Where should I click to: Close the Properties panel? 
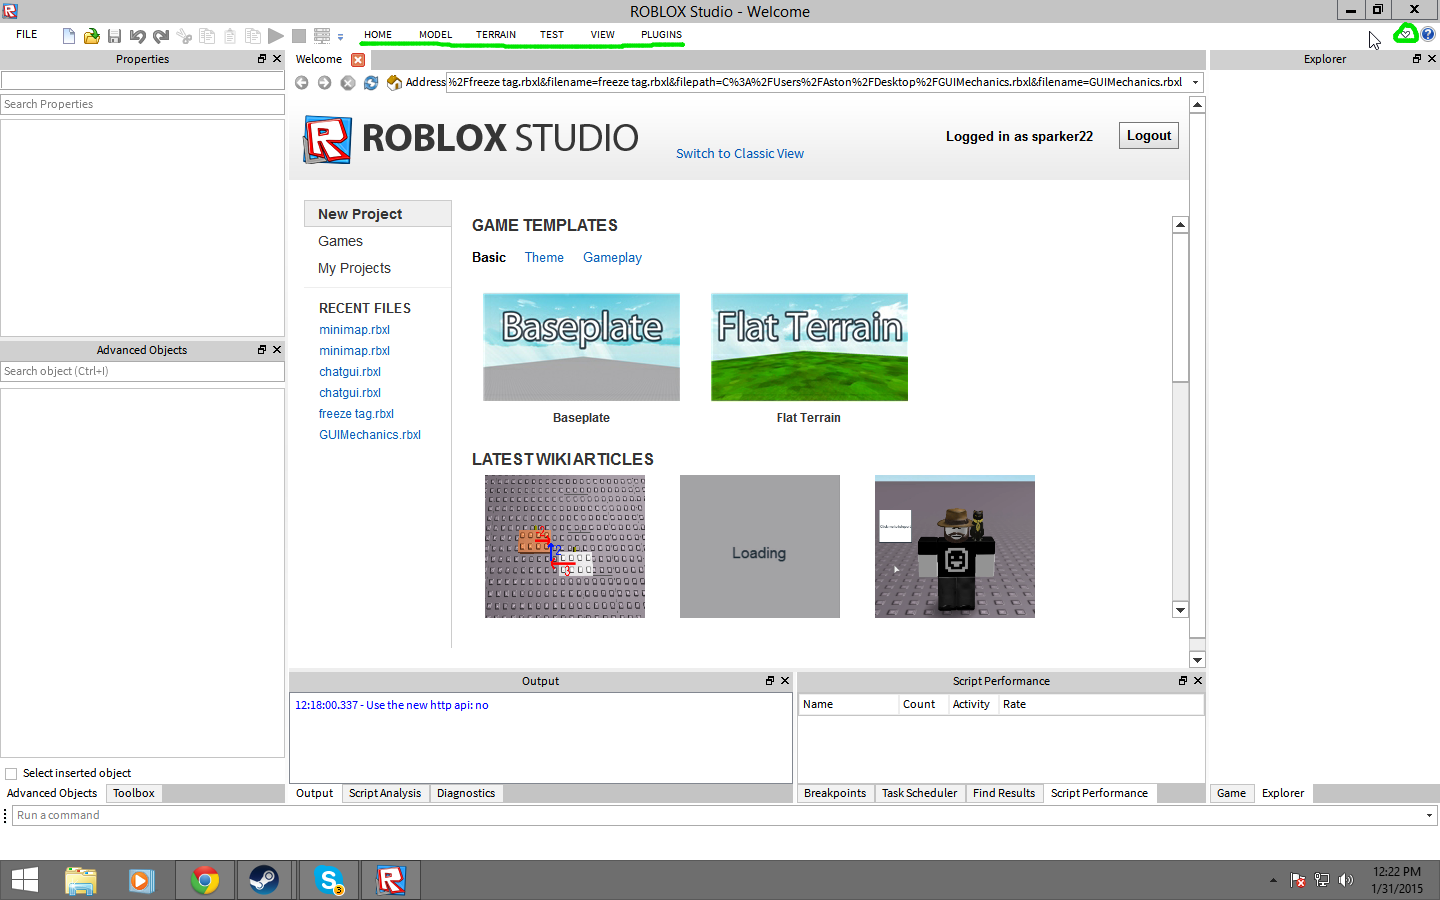[277, 59]
